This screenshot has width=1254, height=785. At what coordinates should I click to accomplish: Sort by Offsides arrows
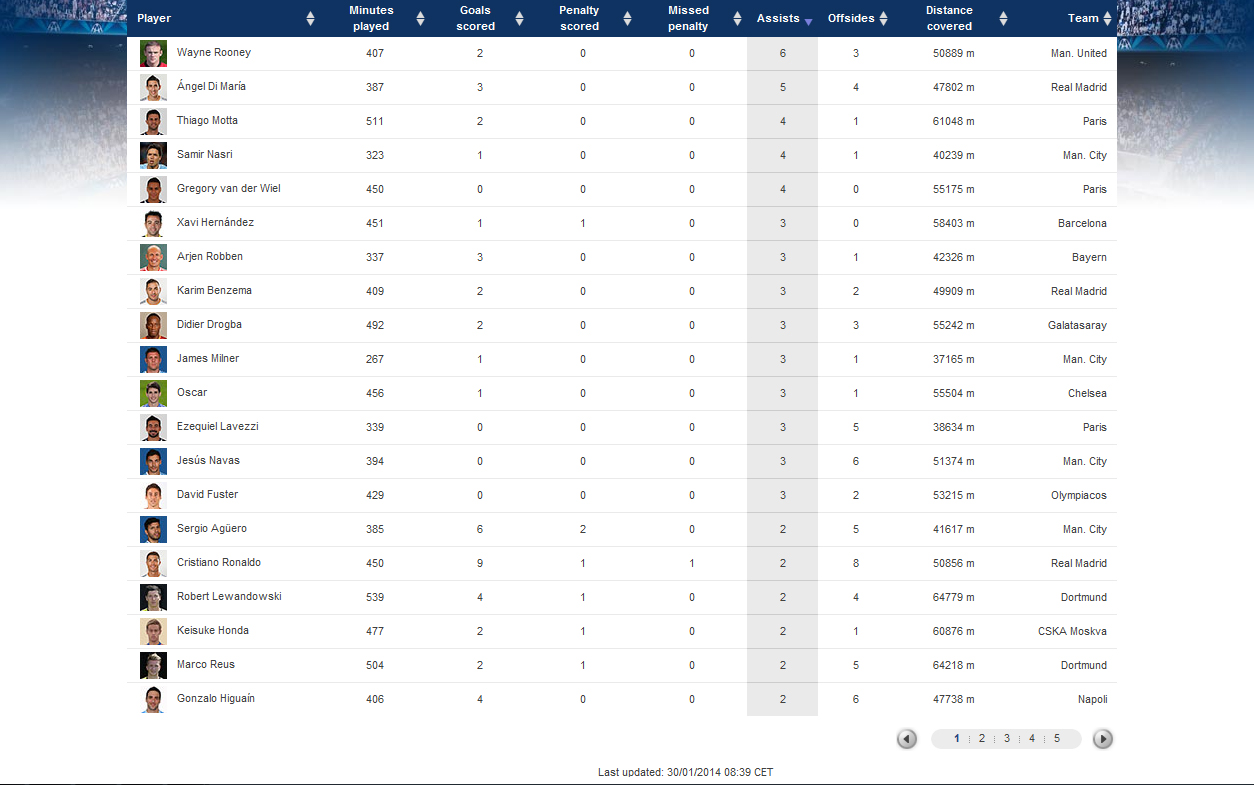point(883,18)
